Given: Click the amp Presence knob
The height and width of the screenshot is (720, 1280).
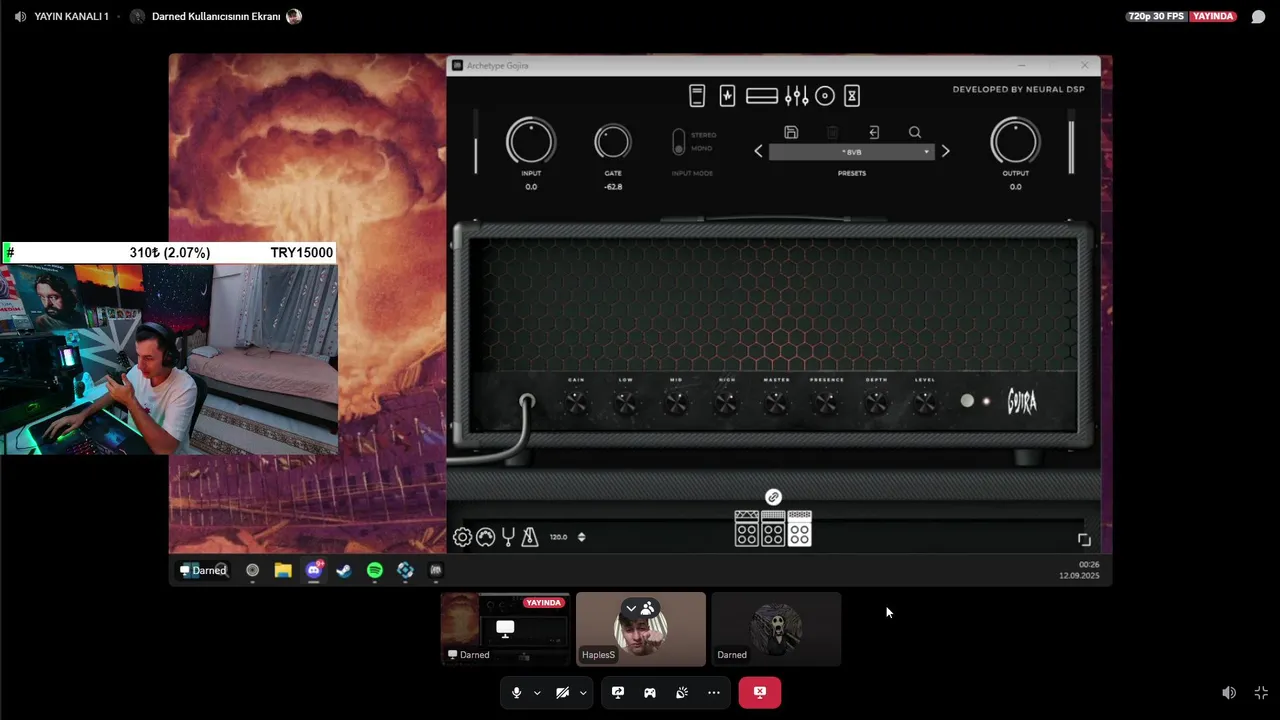Looking at the screenshot, I should [826, 403].
